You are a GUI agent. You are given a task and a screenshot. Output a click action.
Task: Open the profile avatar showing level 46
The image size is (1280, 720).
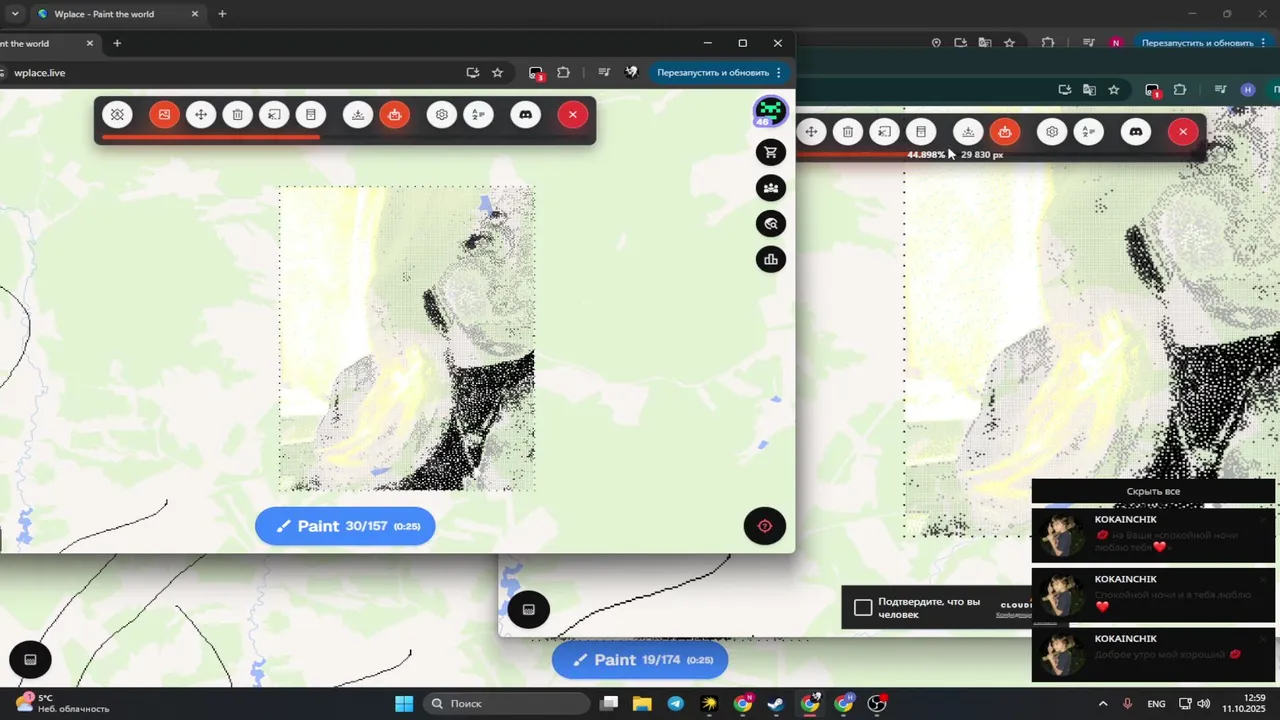point(770,111)
